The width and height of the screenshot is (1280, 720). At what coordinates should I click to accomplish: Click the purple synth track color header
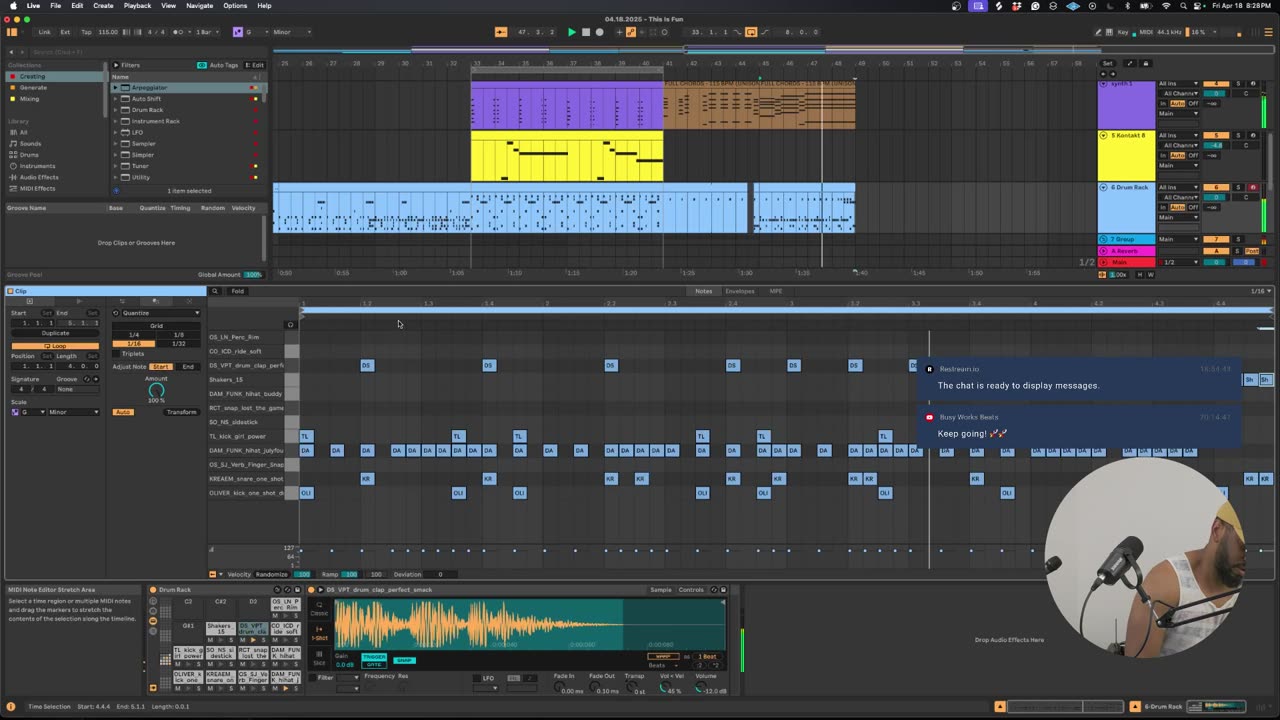click(1127, 104)
